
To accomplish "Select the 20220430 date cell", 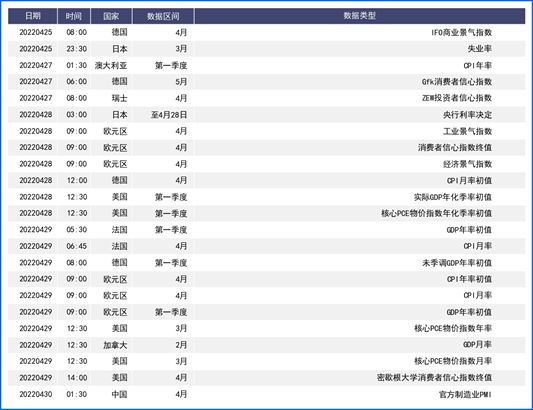I will (x=36, y=394).
